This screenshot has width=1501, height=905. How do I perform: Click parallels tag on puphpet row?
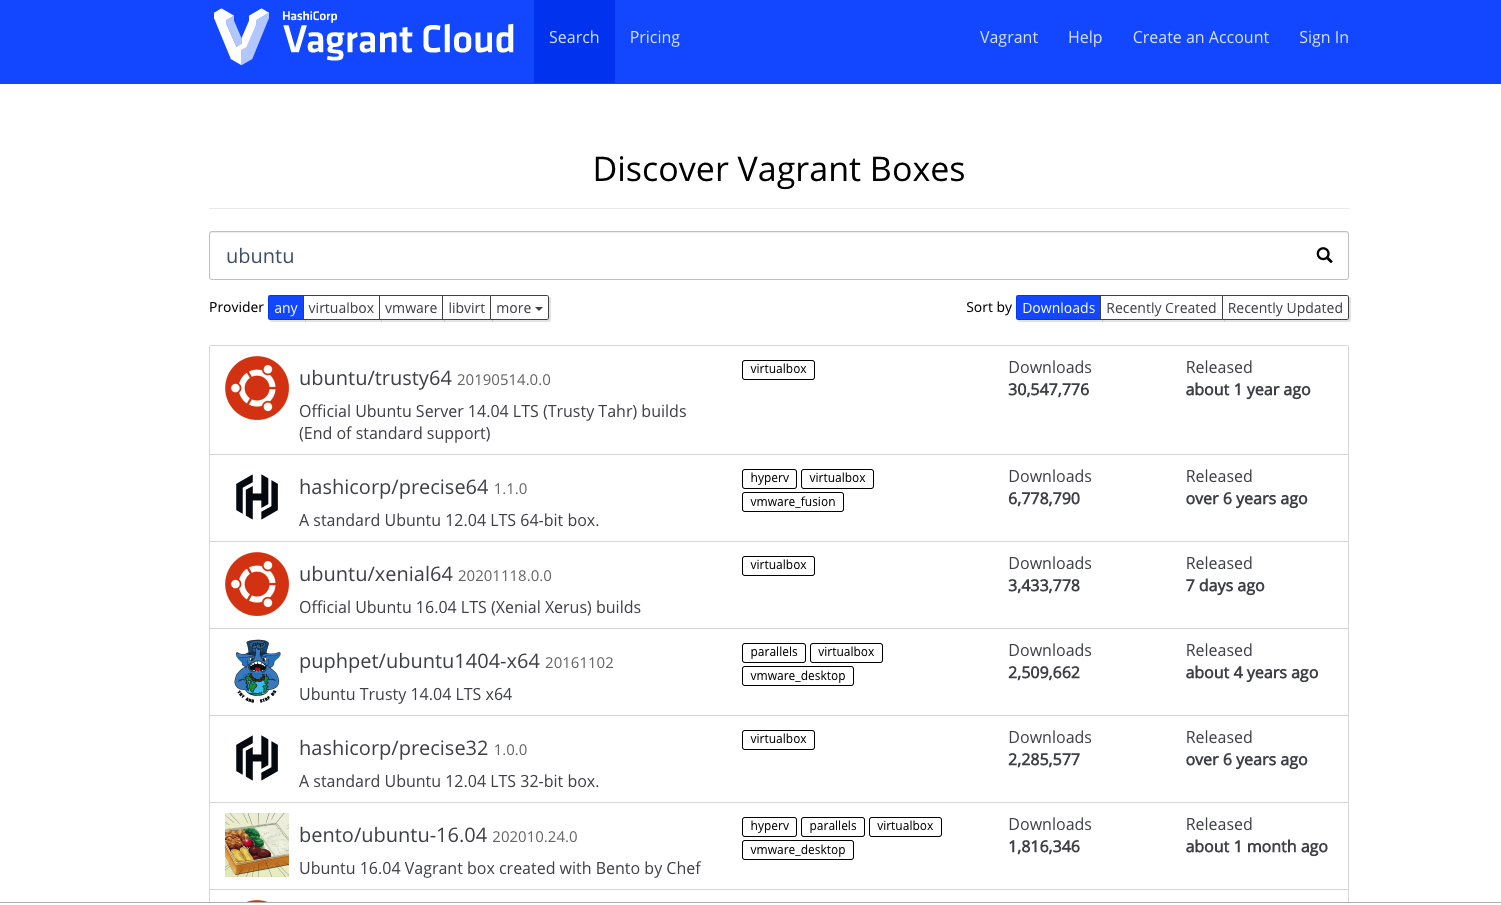pyautogui.click(x=774, y=653)
